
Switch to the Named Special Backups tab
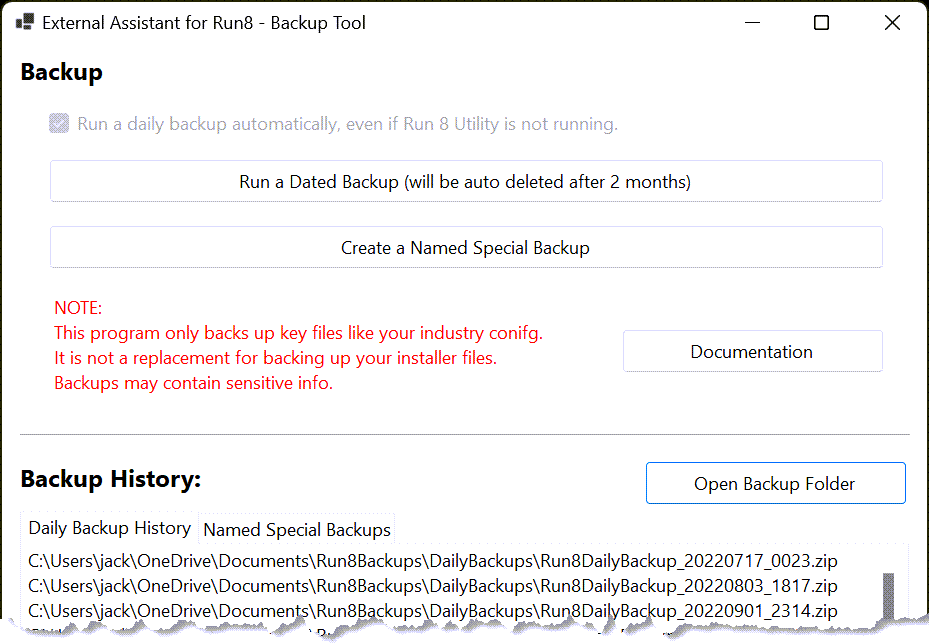click(297, 530)
